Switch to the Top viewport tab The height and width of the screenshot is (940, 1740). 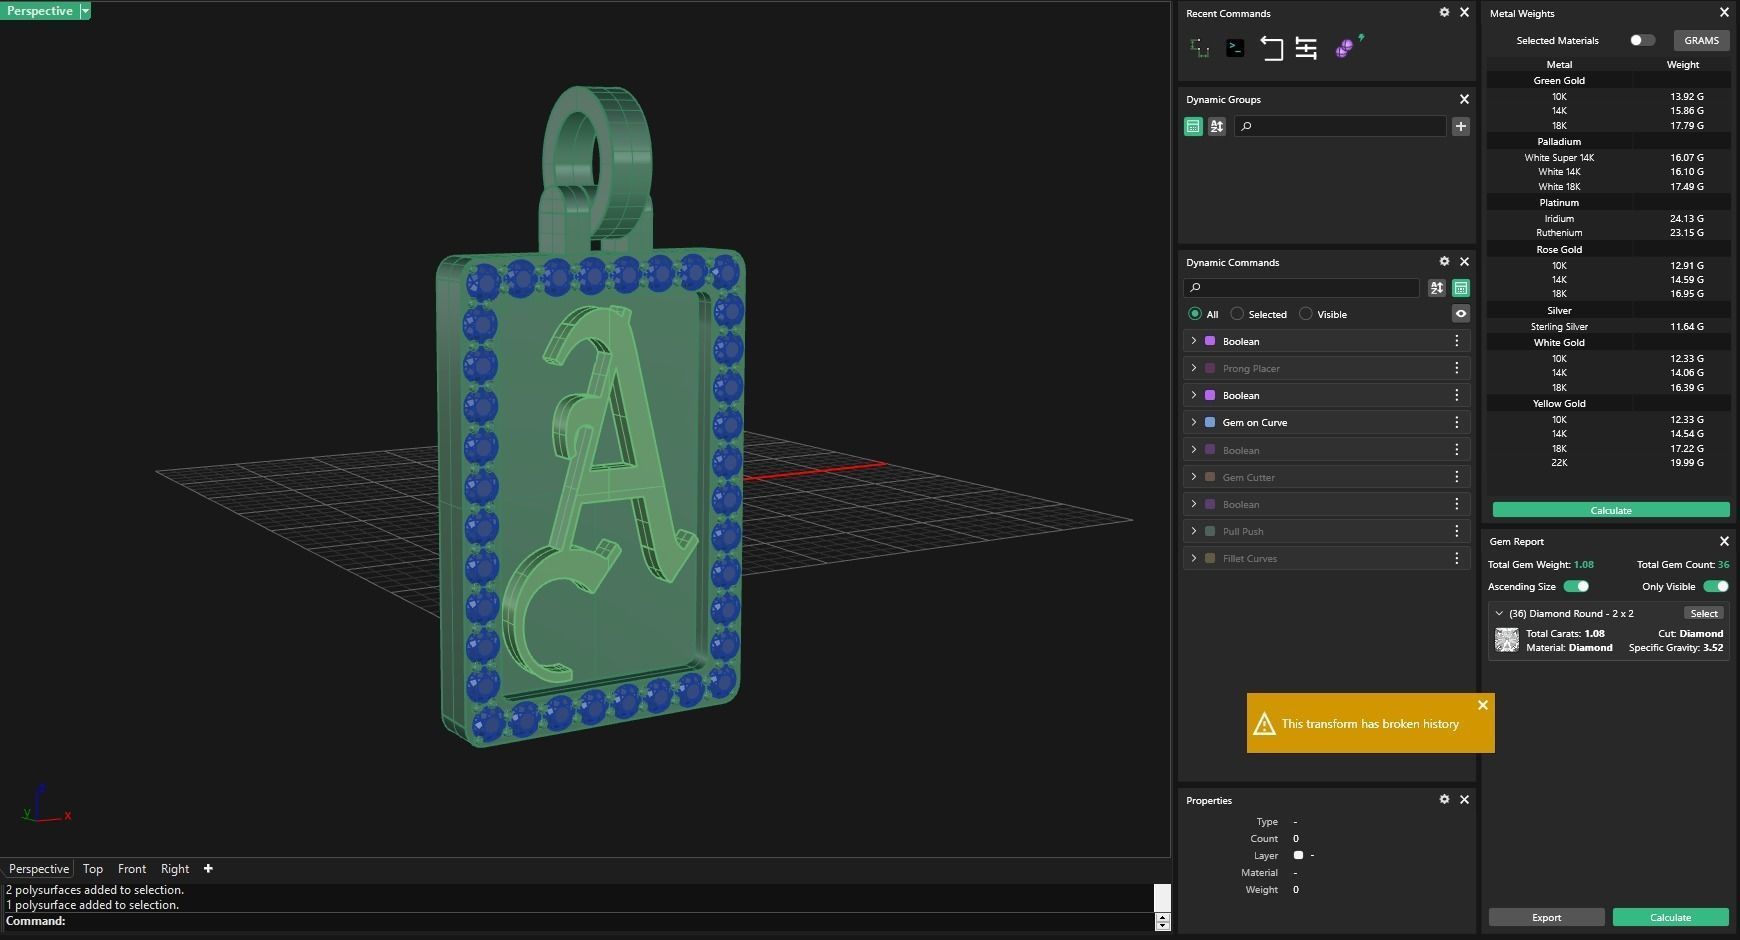pos(93,869)
